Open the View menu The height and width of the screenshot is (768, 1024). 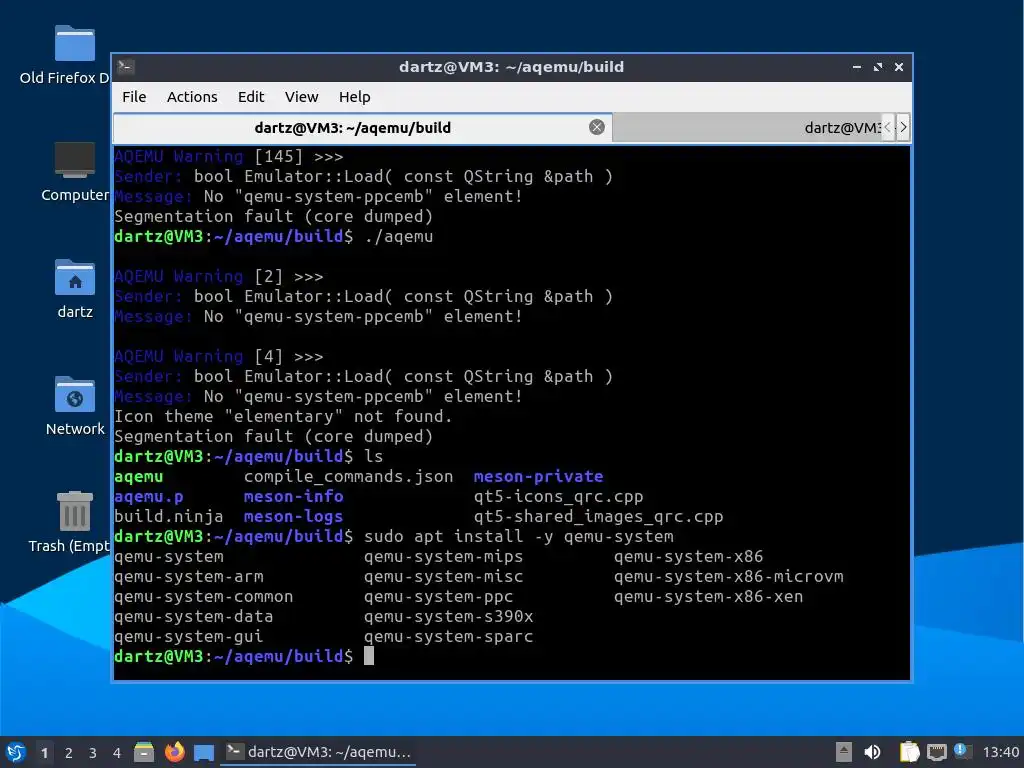tap(301, 97)
